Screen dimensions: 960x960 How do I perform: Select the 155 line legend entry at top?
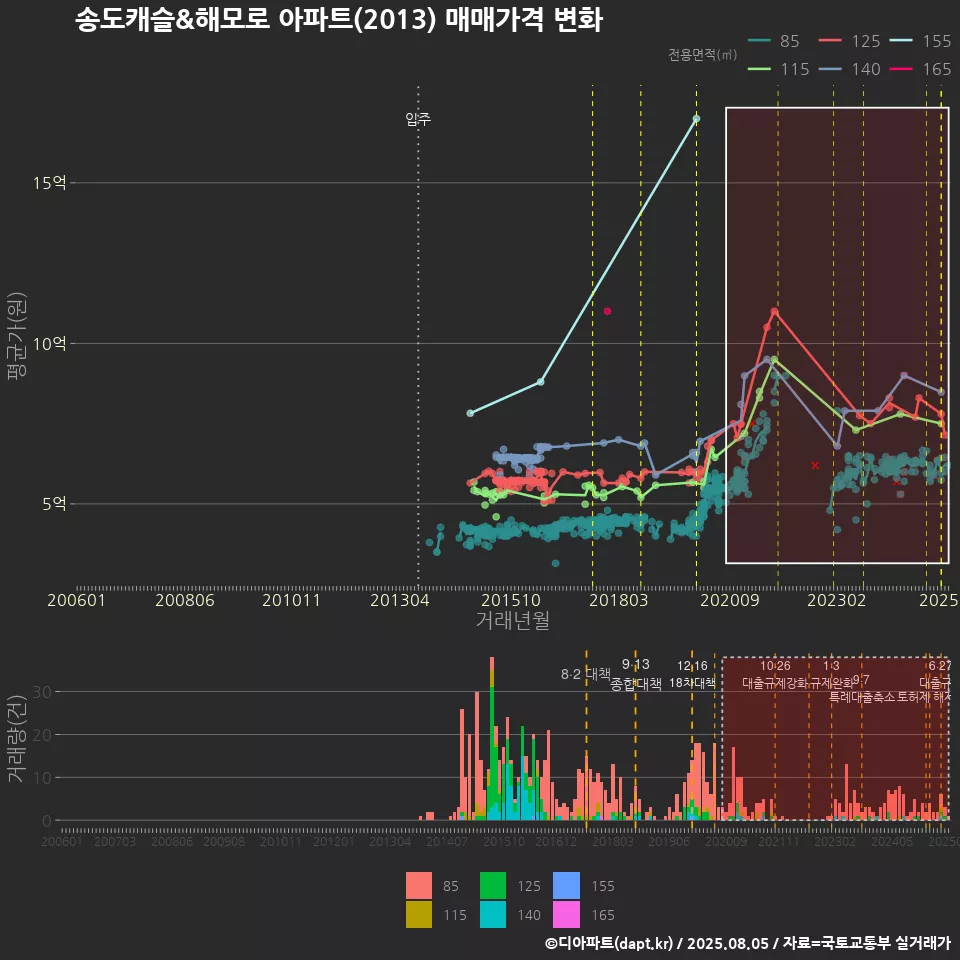(x=920, y=41)
